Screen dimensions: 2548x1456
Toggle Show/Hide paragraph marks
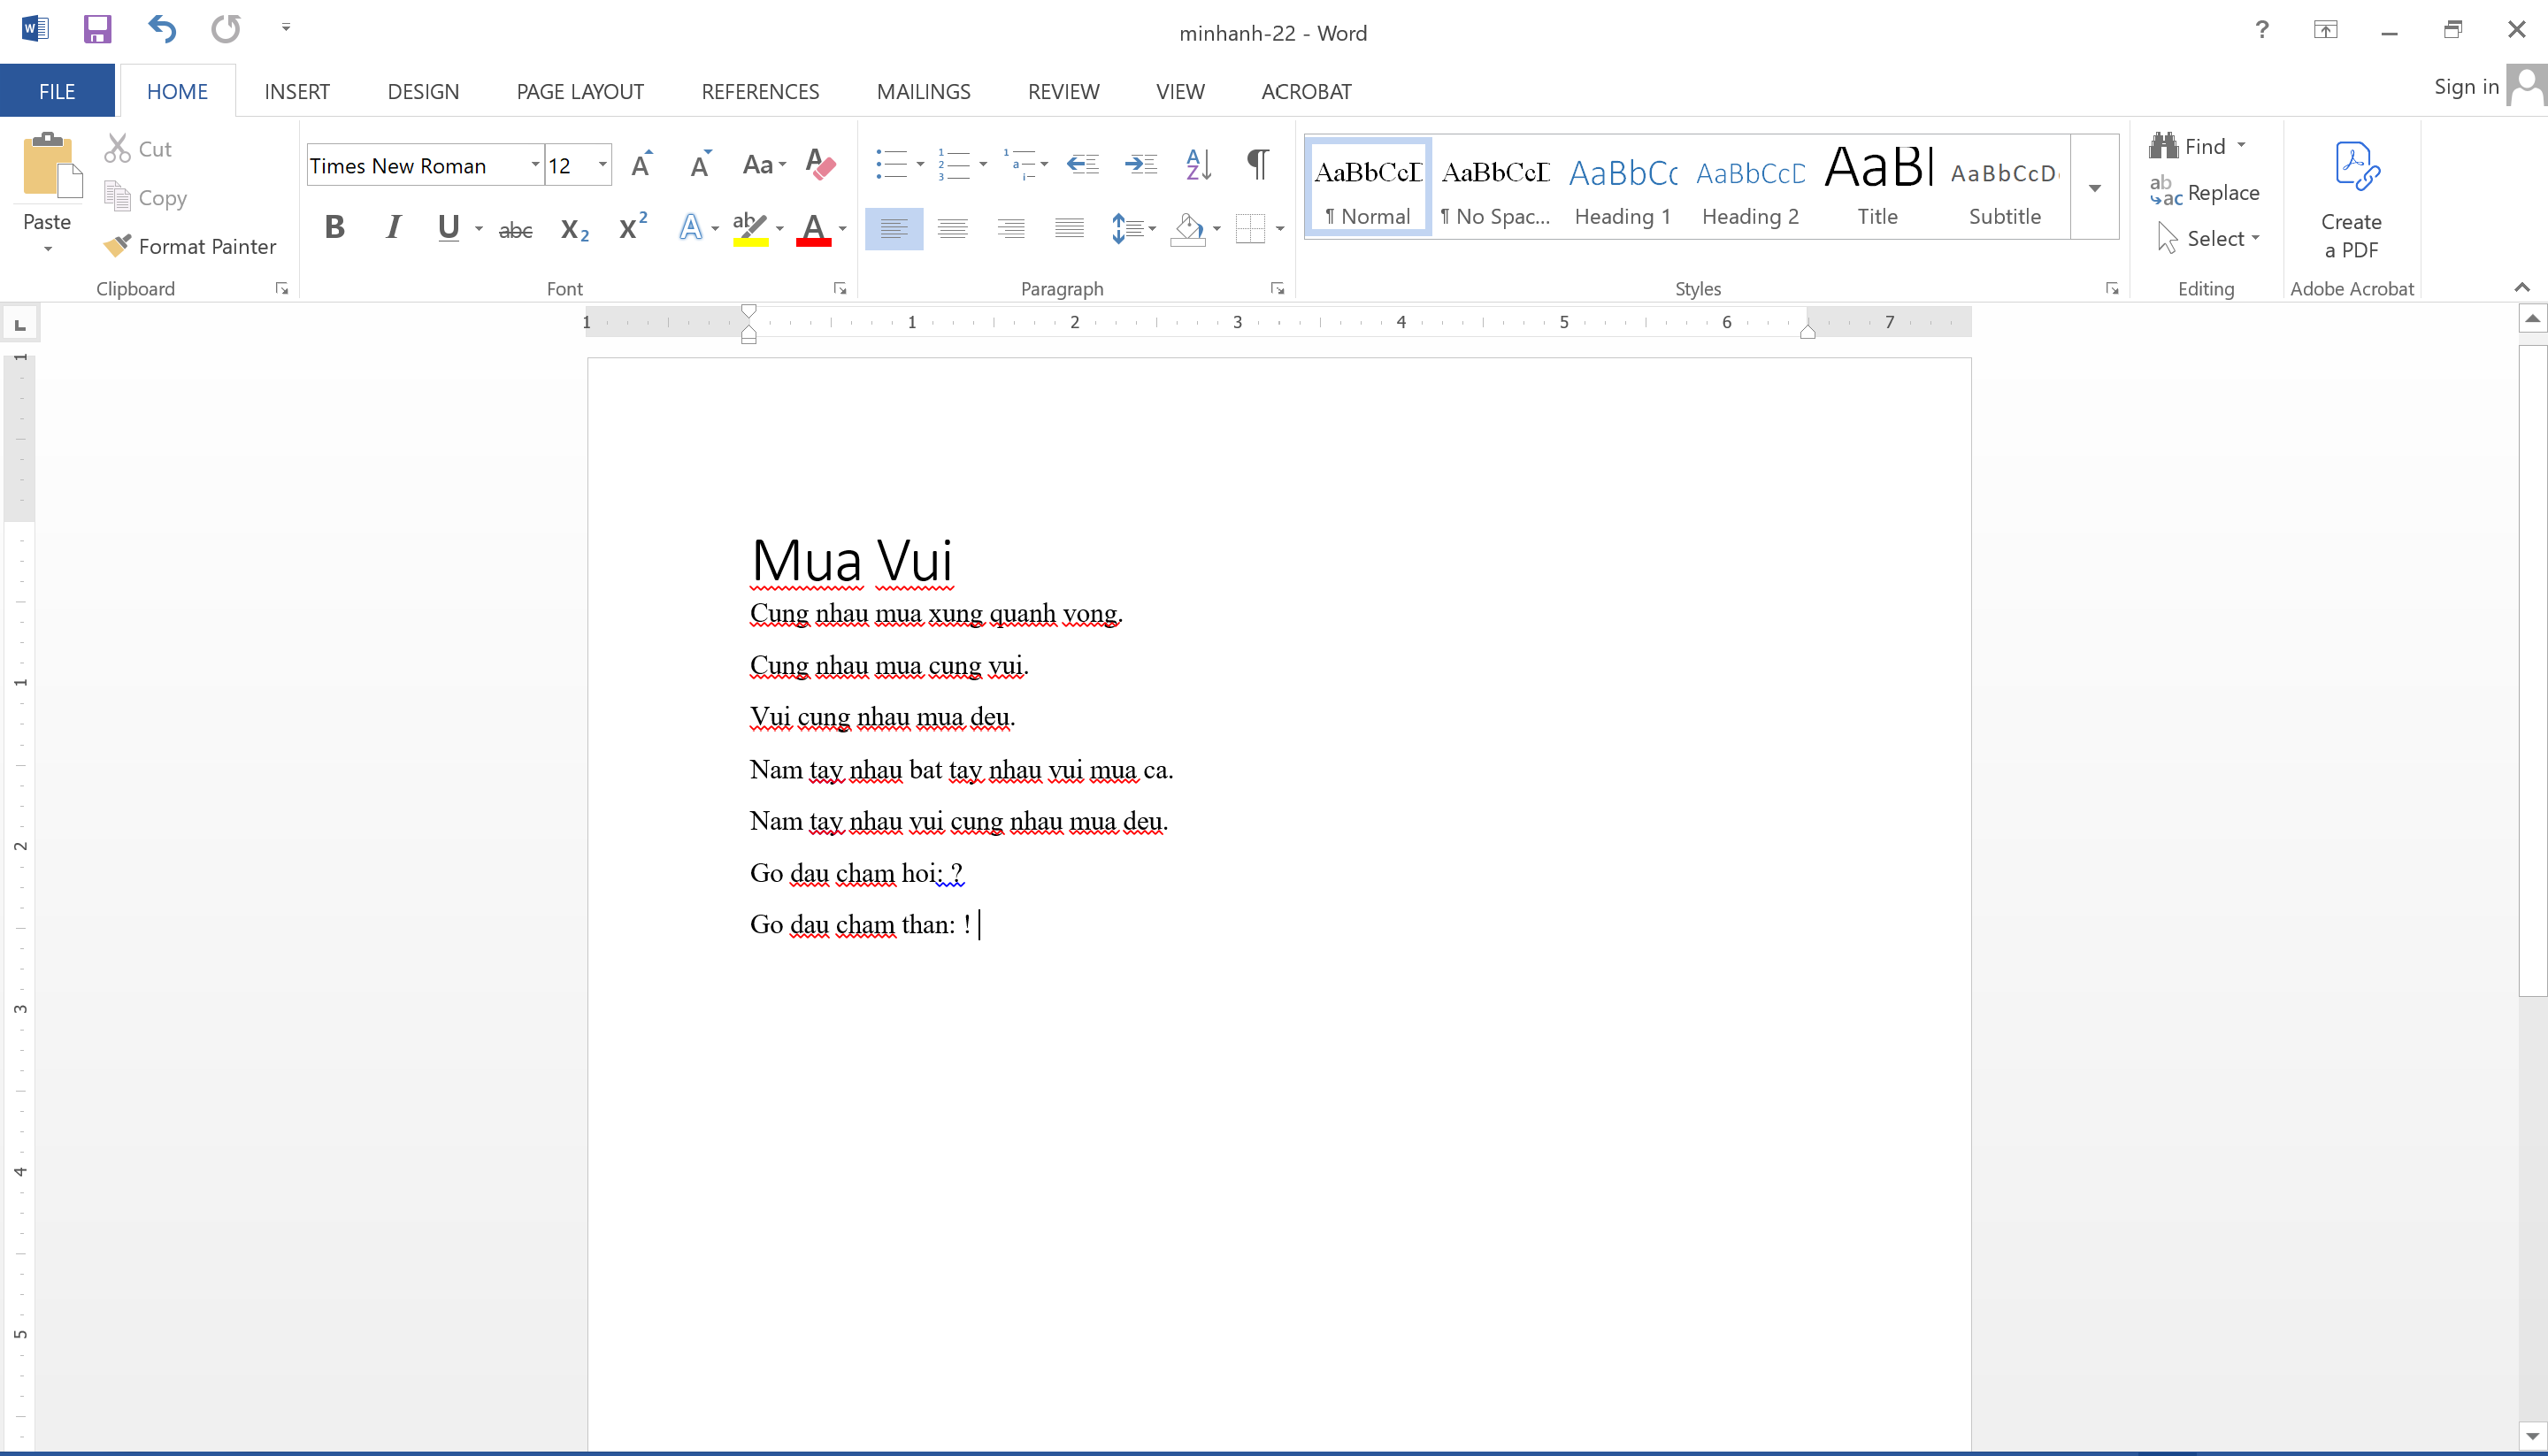pyautogui.click(x=1258, y=164)
